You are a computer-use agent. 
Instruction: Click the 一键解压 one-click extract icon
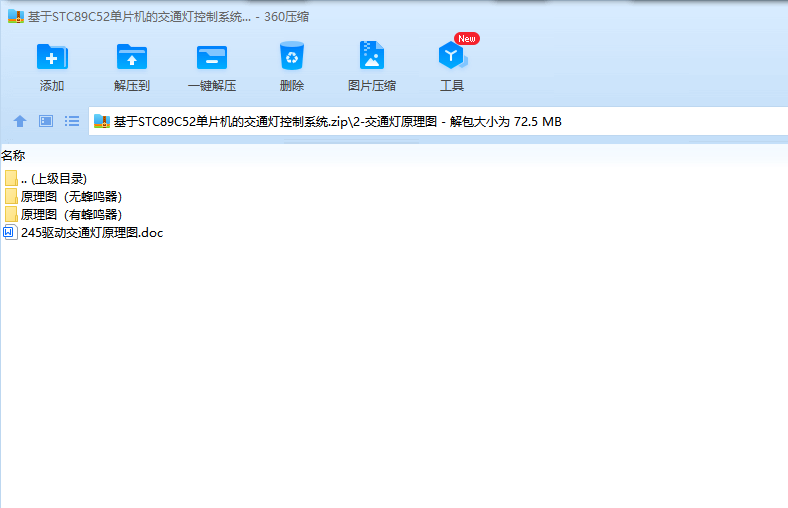coord(212,58)
